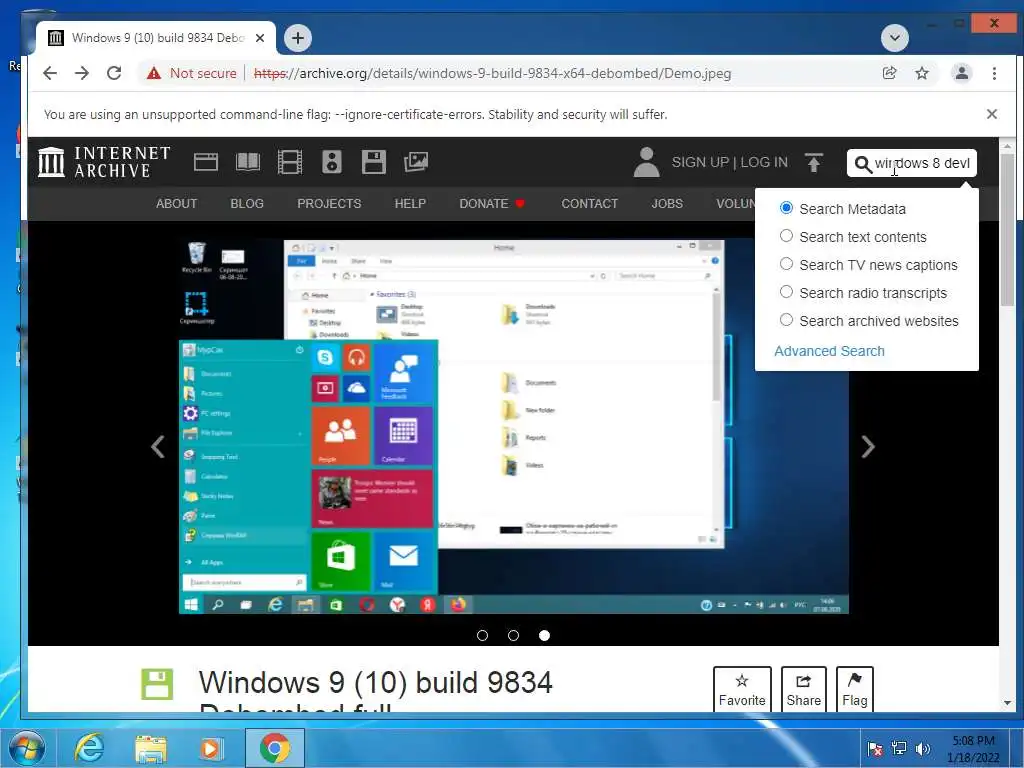Open Windows Explorer from the taskbar
The height and width of the screenshot is (768, 1024).
(x=151, y=748)
